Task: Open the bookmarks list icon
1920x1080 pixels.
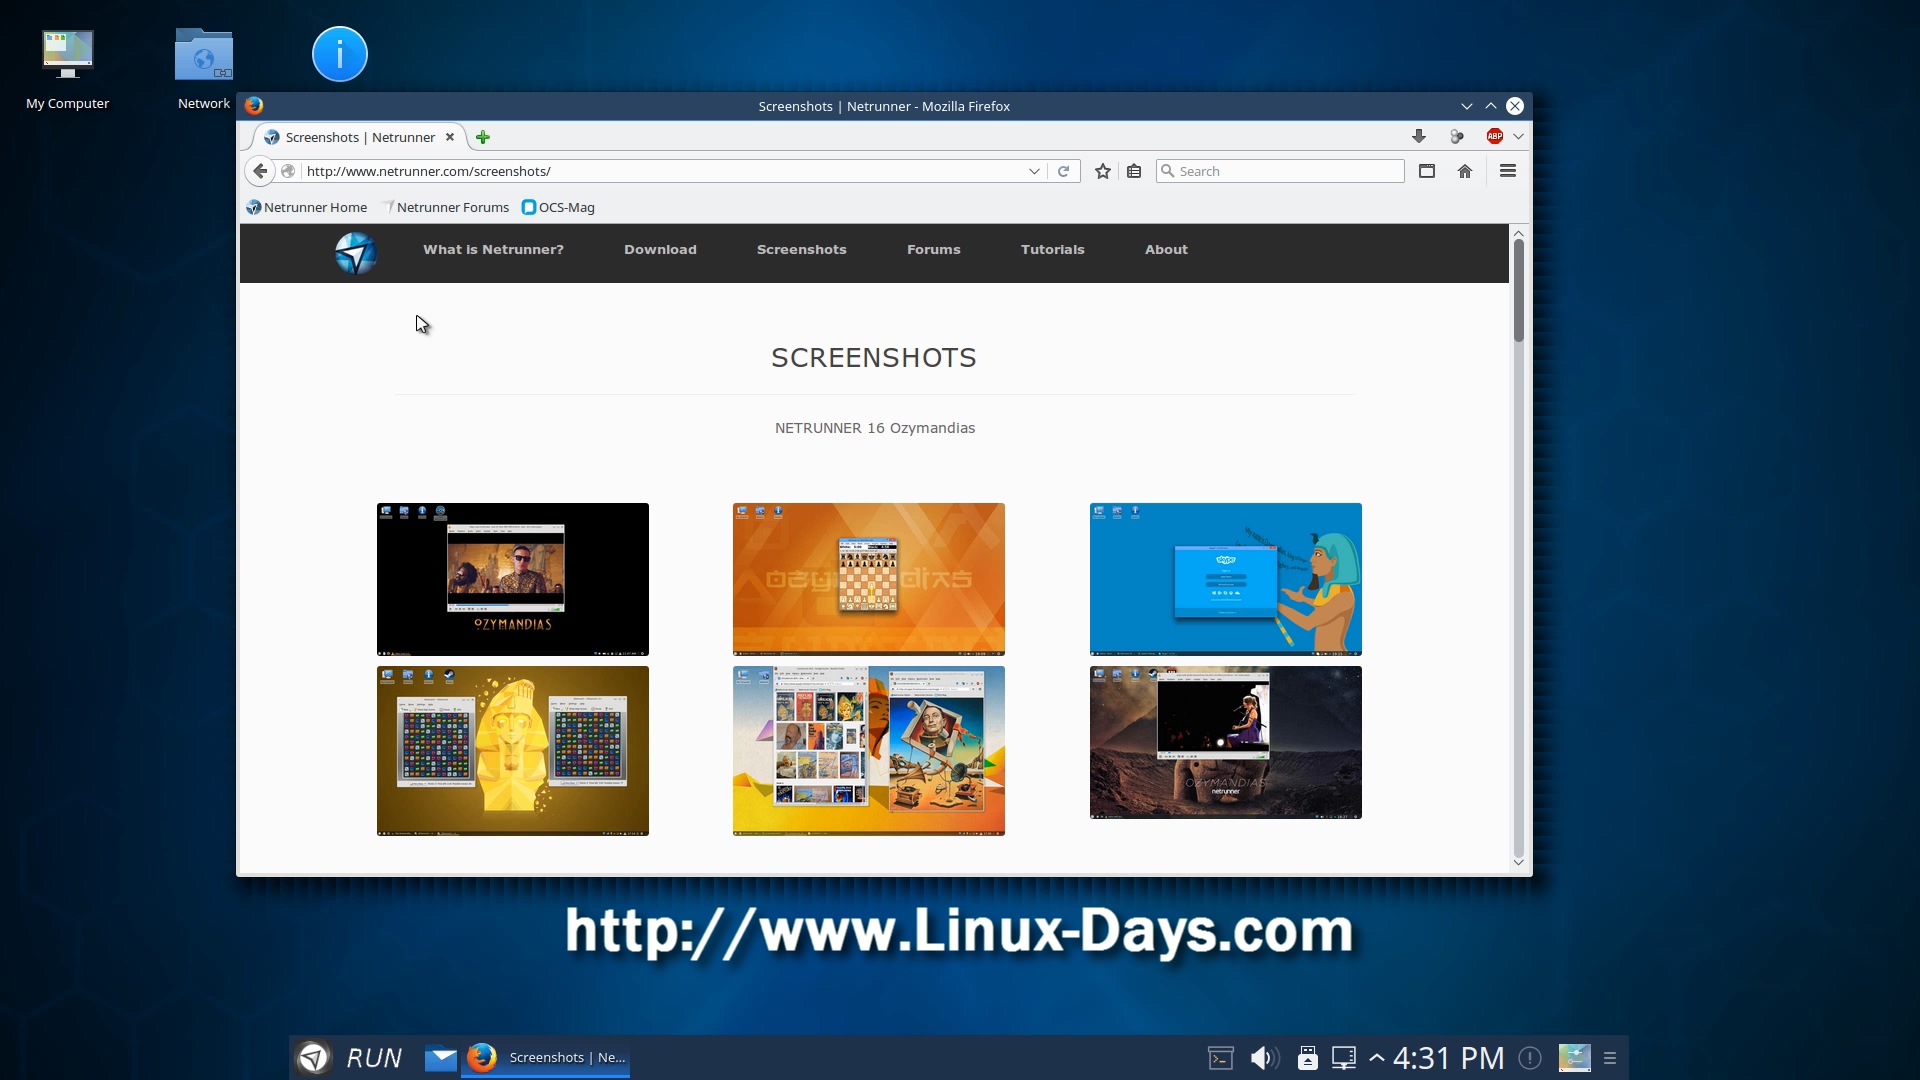Action: coord(1134,171)
